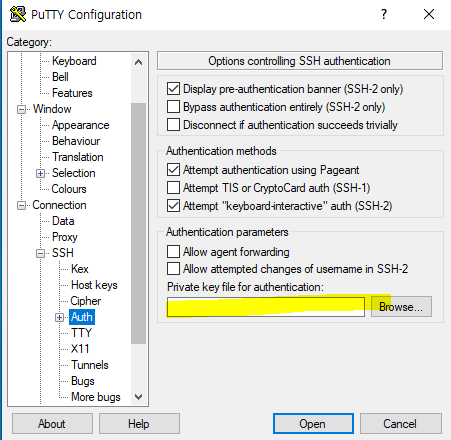The width and height of the screenshot is (451, 440).
Task: Collapse the SSH tree node
Action: (40, 253)
